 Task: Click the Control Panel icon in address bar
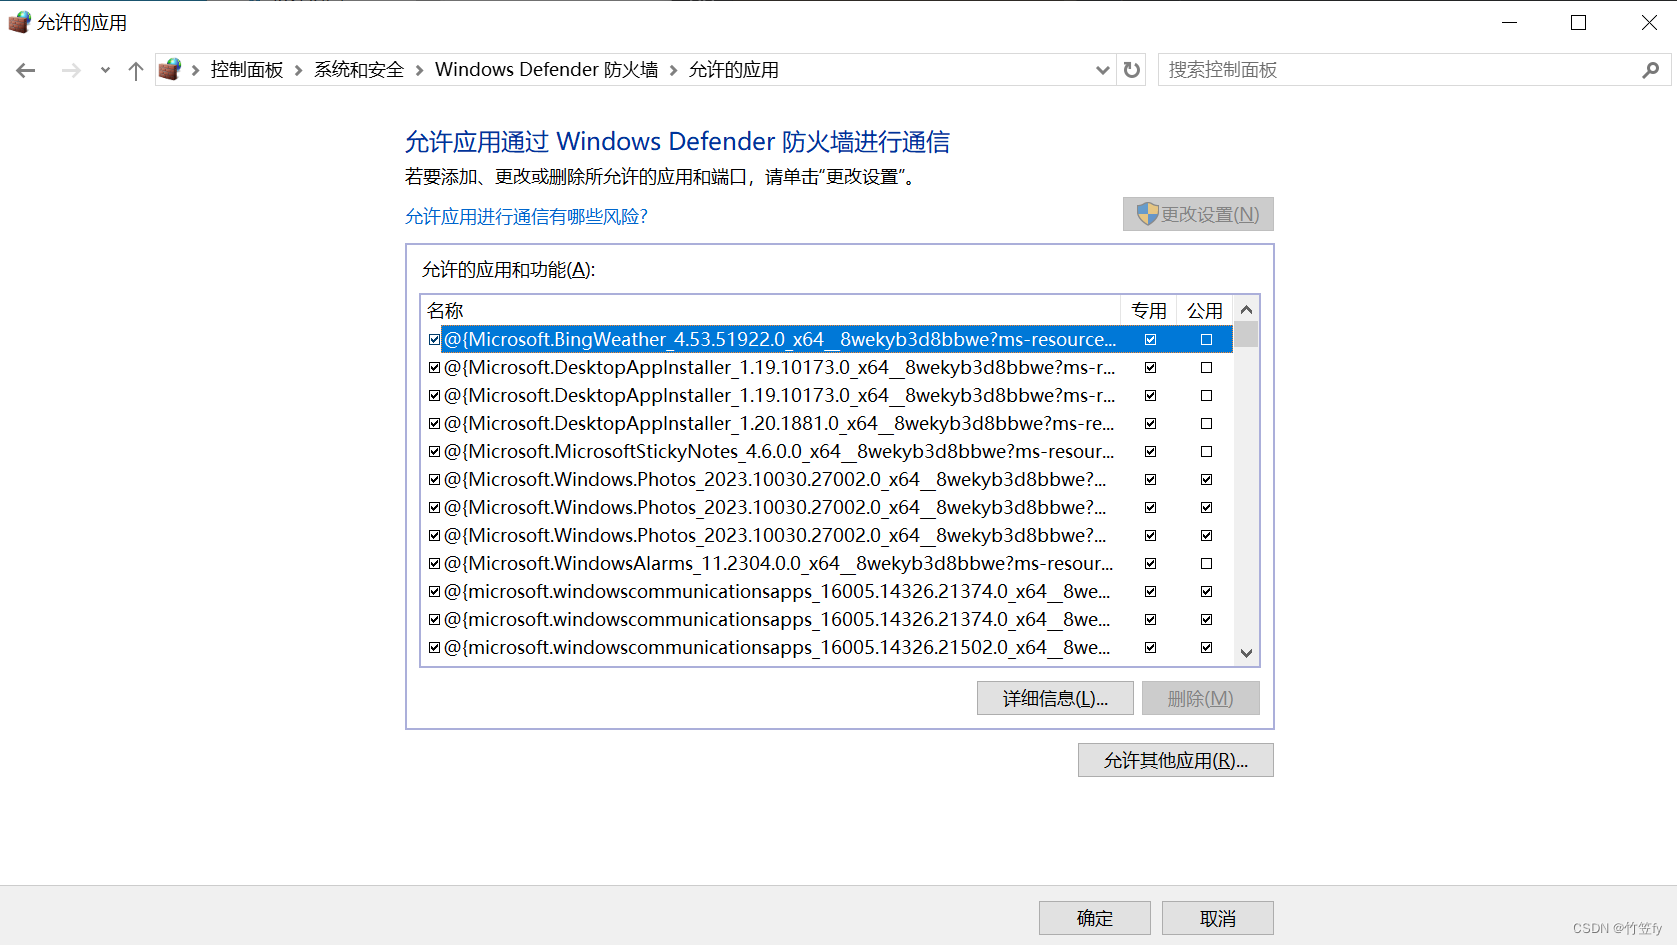(x=171, y=69)
